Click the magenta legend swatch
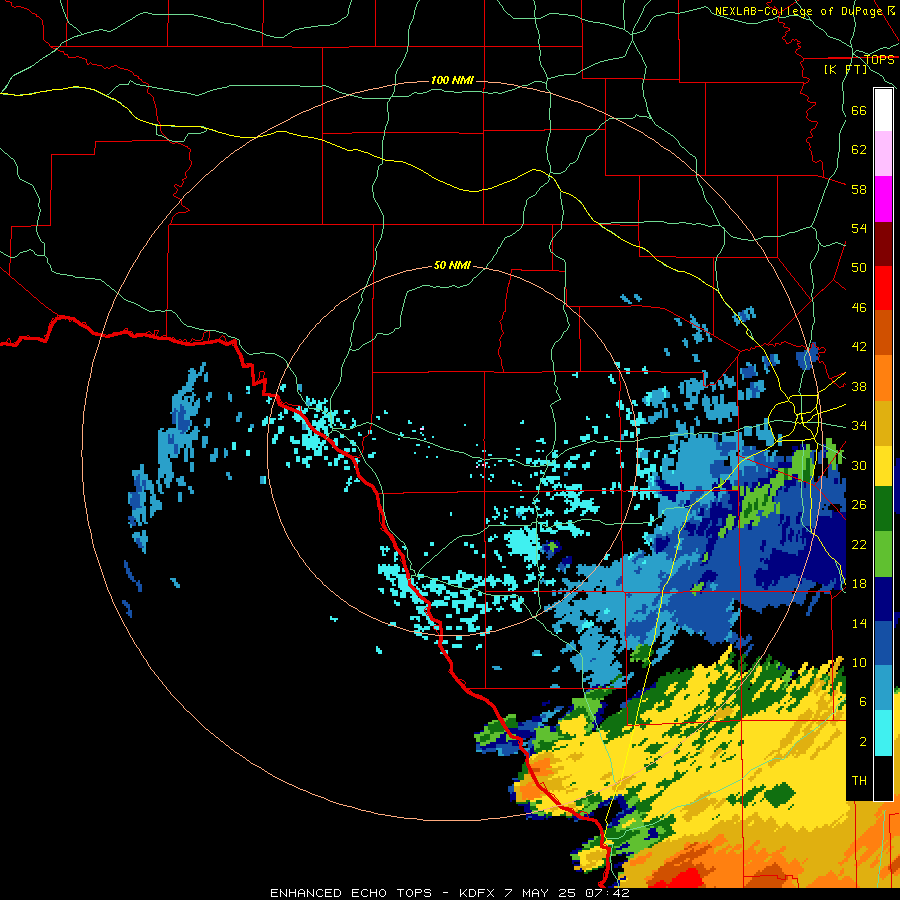Image resolution: width=900 pixels, height=900 pixels. pyautogui.click(x=883, y=199)
